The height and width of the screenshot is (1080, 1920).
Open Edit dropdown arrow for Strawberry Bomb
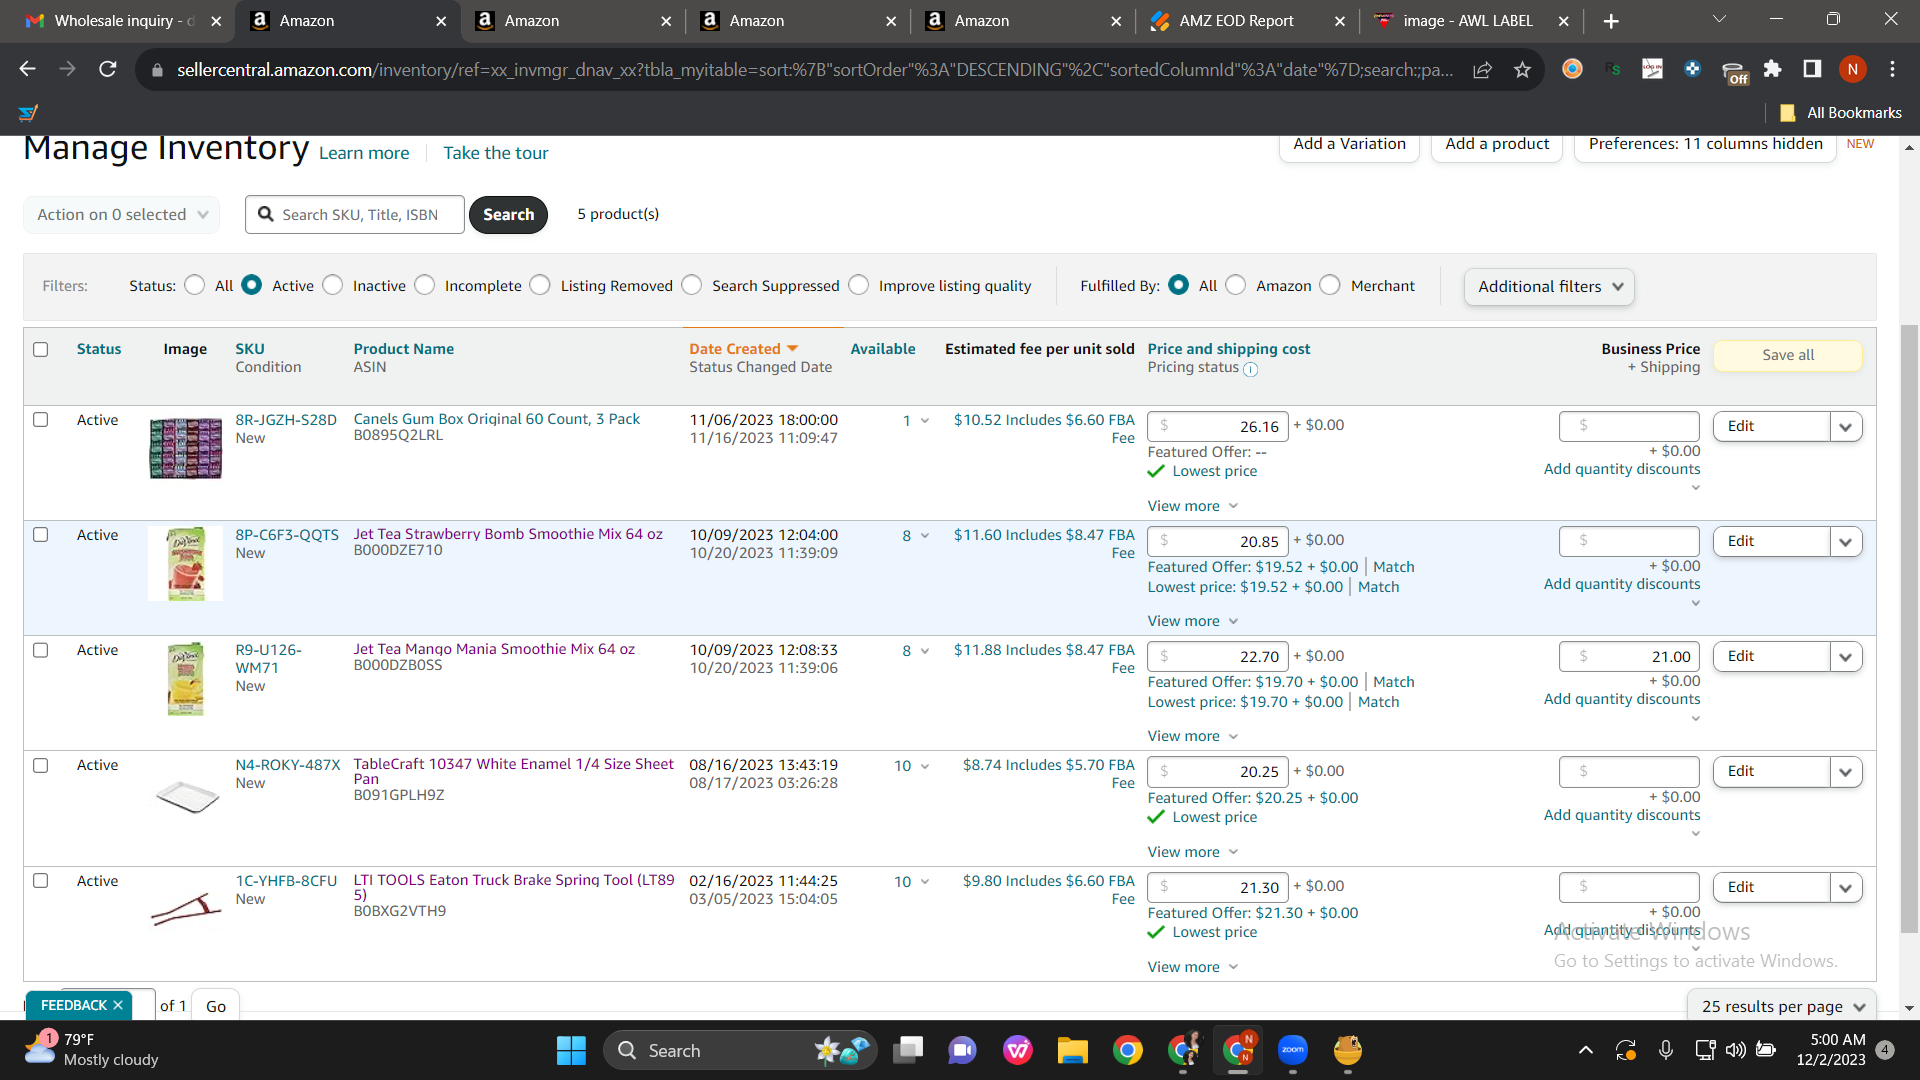[x=1846, y=542]
